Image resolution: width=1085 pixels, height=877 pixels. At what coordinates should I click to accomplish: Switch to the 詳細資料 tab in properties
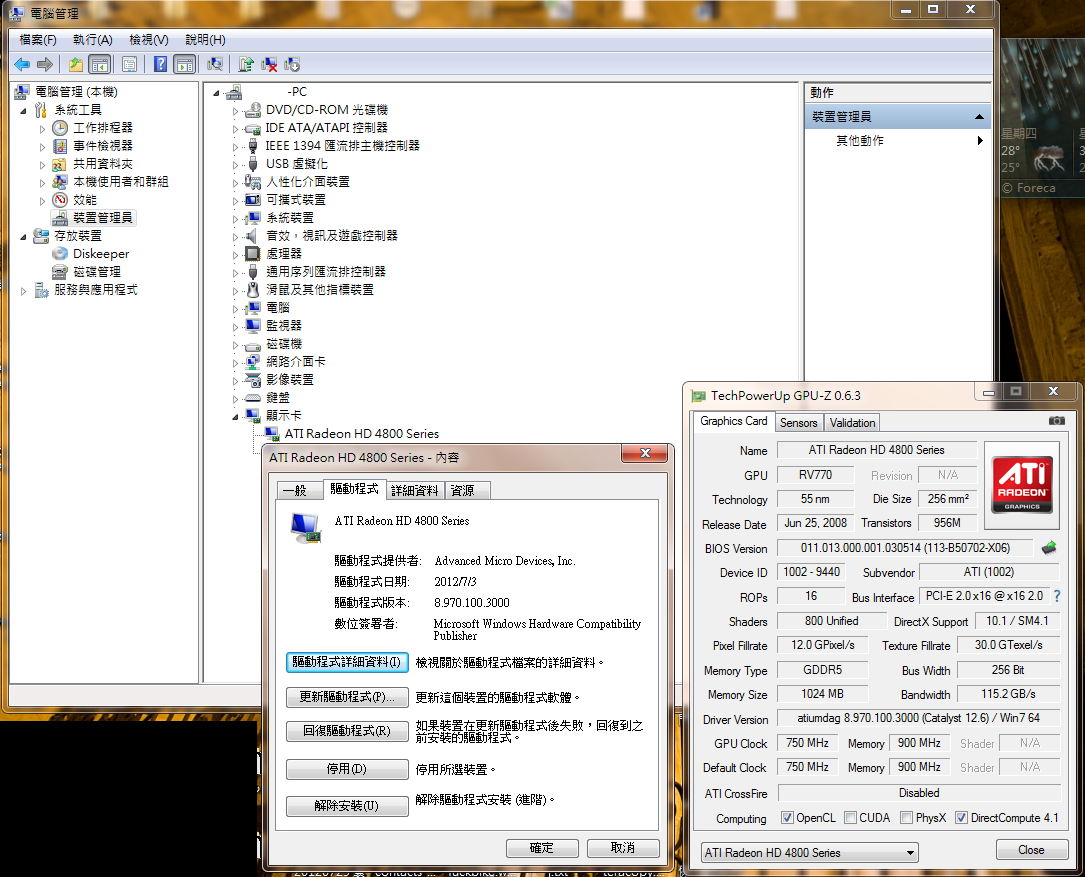click(x=414, y=491)
